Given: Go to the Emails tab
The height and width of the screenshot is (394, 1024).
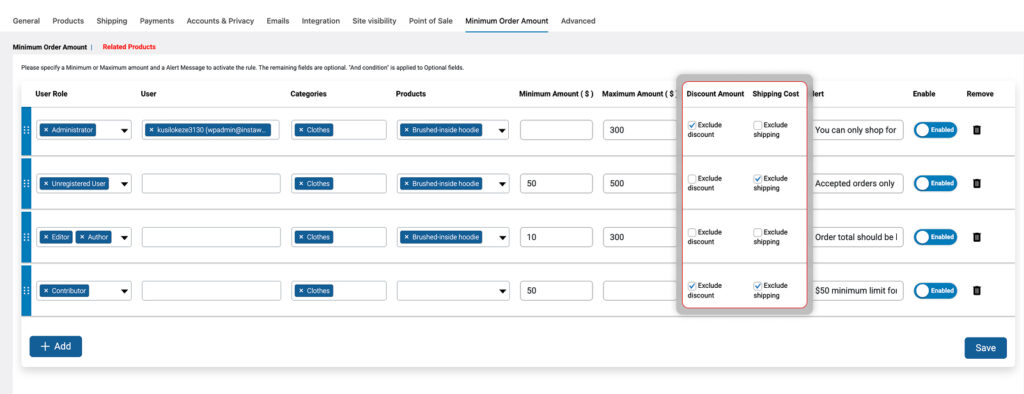Looking at the screenshot, I should pos(278,21).
